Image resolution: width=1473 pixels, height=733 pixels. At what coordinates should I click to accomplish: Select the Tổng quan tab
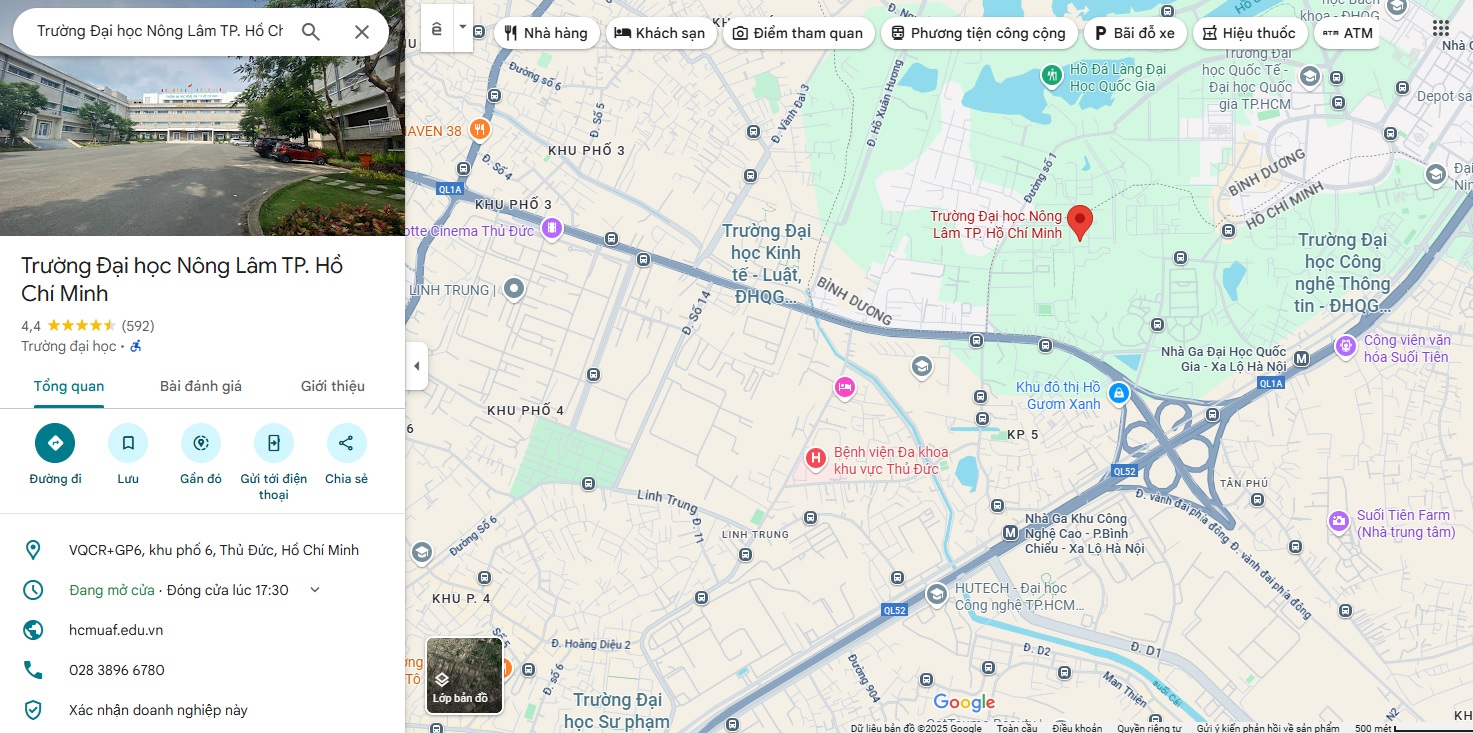click(69, 386)
